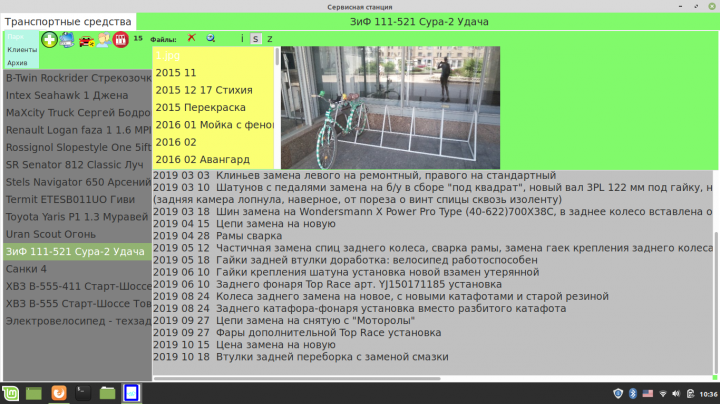Click log line '2019 03 18 Шин замена'
The image size is (720, 404).
click(x=433, y=212)
